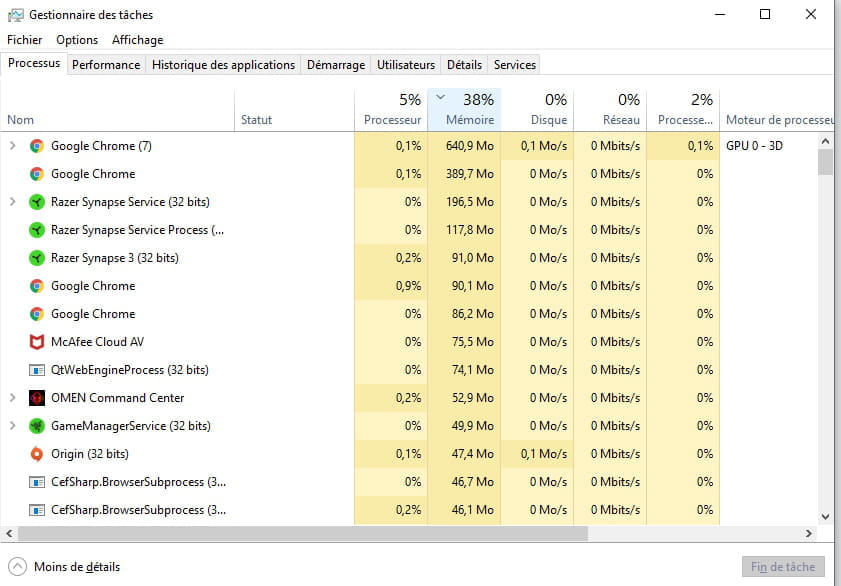This screenshot has width=841, height=586.
Task: Select the Processus tab
Action: click(x=34, y=63)
